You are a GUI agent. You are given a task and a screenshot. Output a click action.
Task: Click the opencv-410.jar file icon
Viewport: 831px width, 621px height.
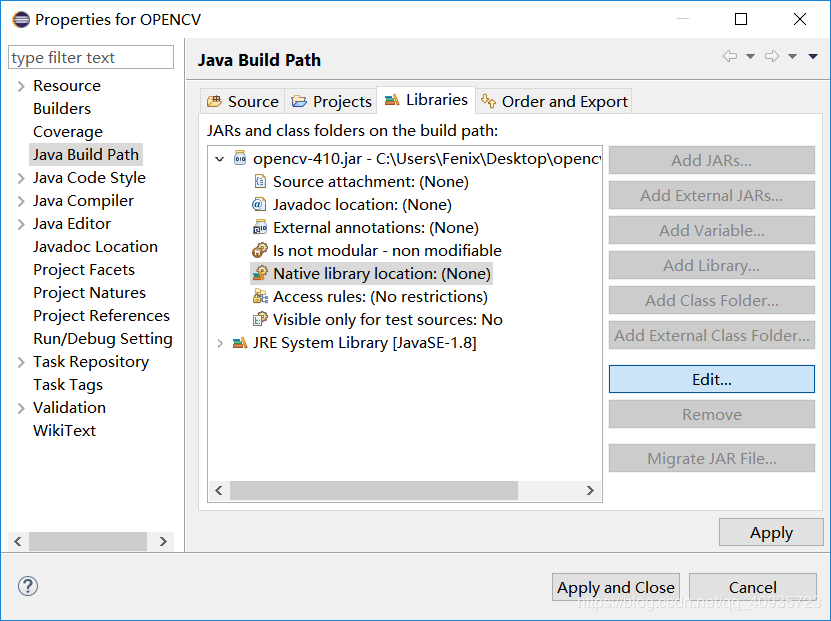[x=240, y=159]
